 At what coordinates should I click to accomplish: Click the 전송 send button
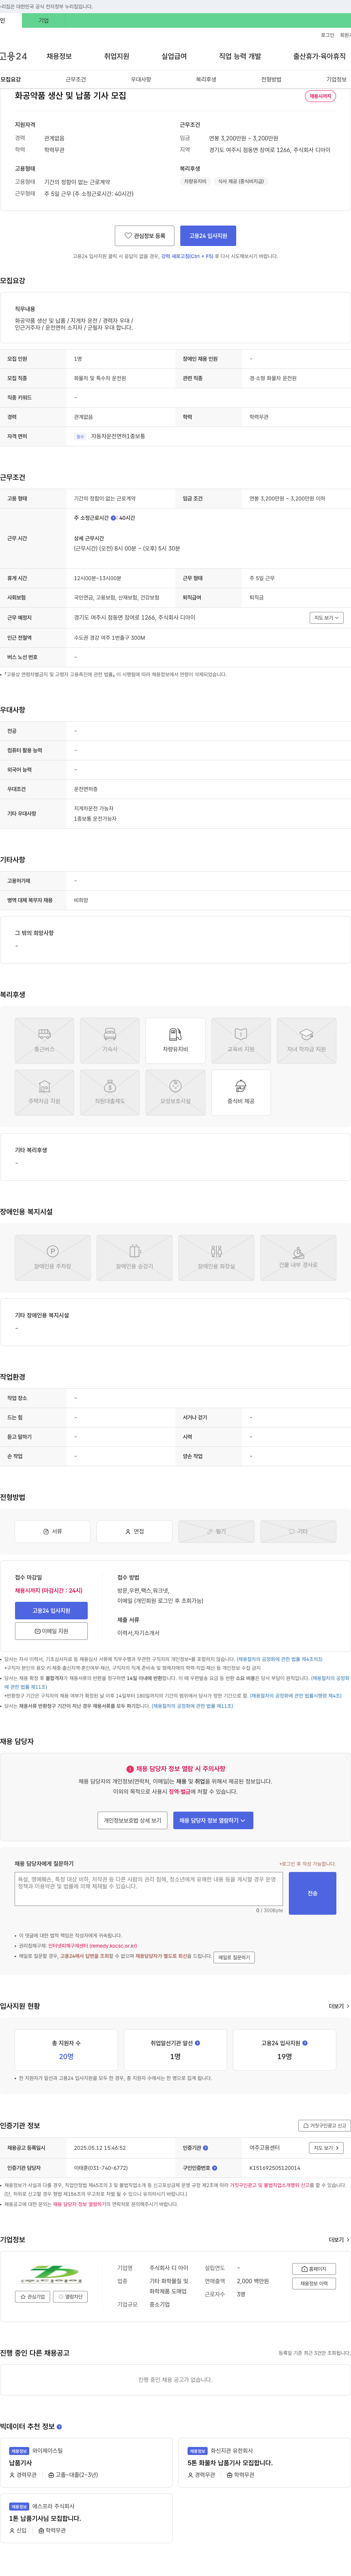coord(312,1893)
